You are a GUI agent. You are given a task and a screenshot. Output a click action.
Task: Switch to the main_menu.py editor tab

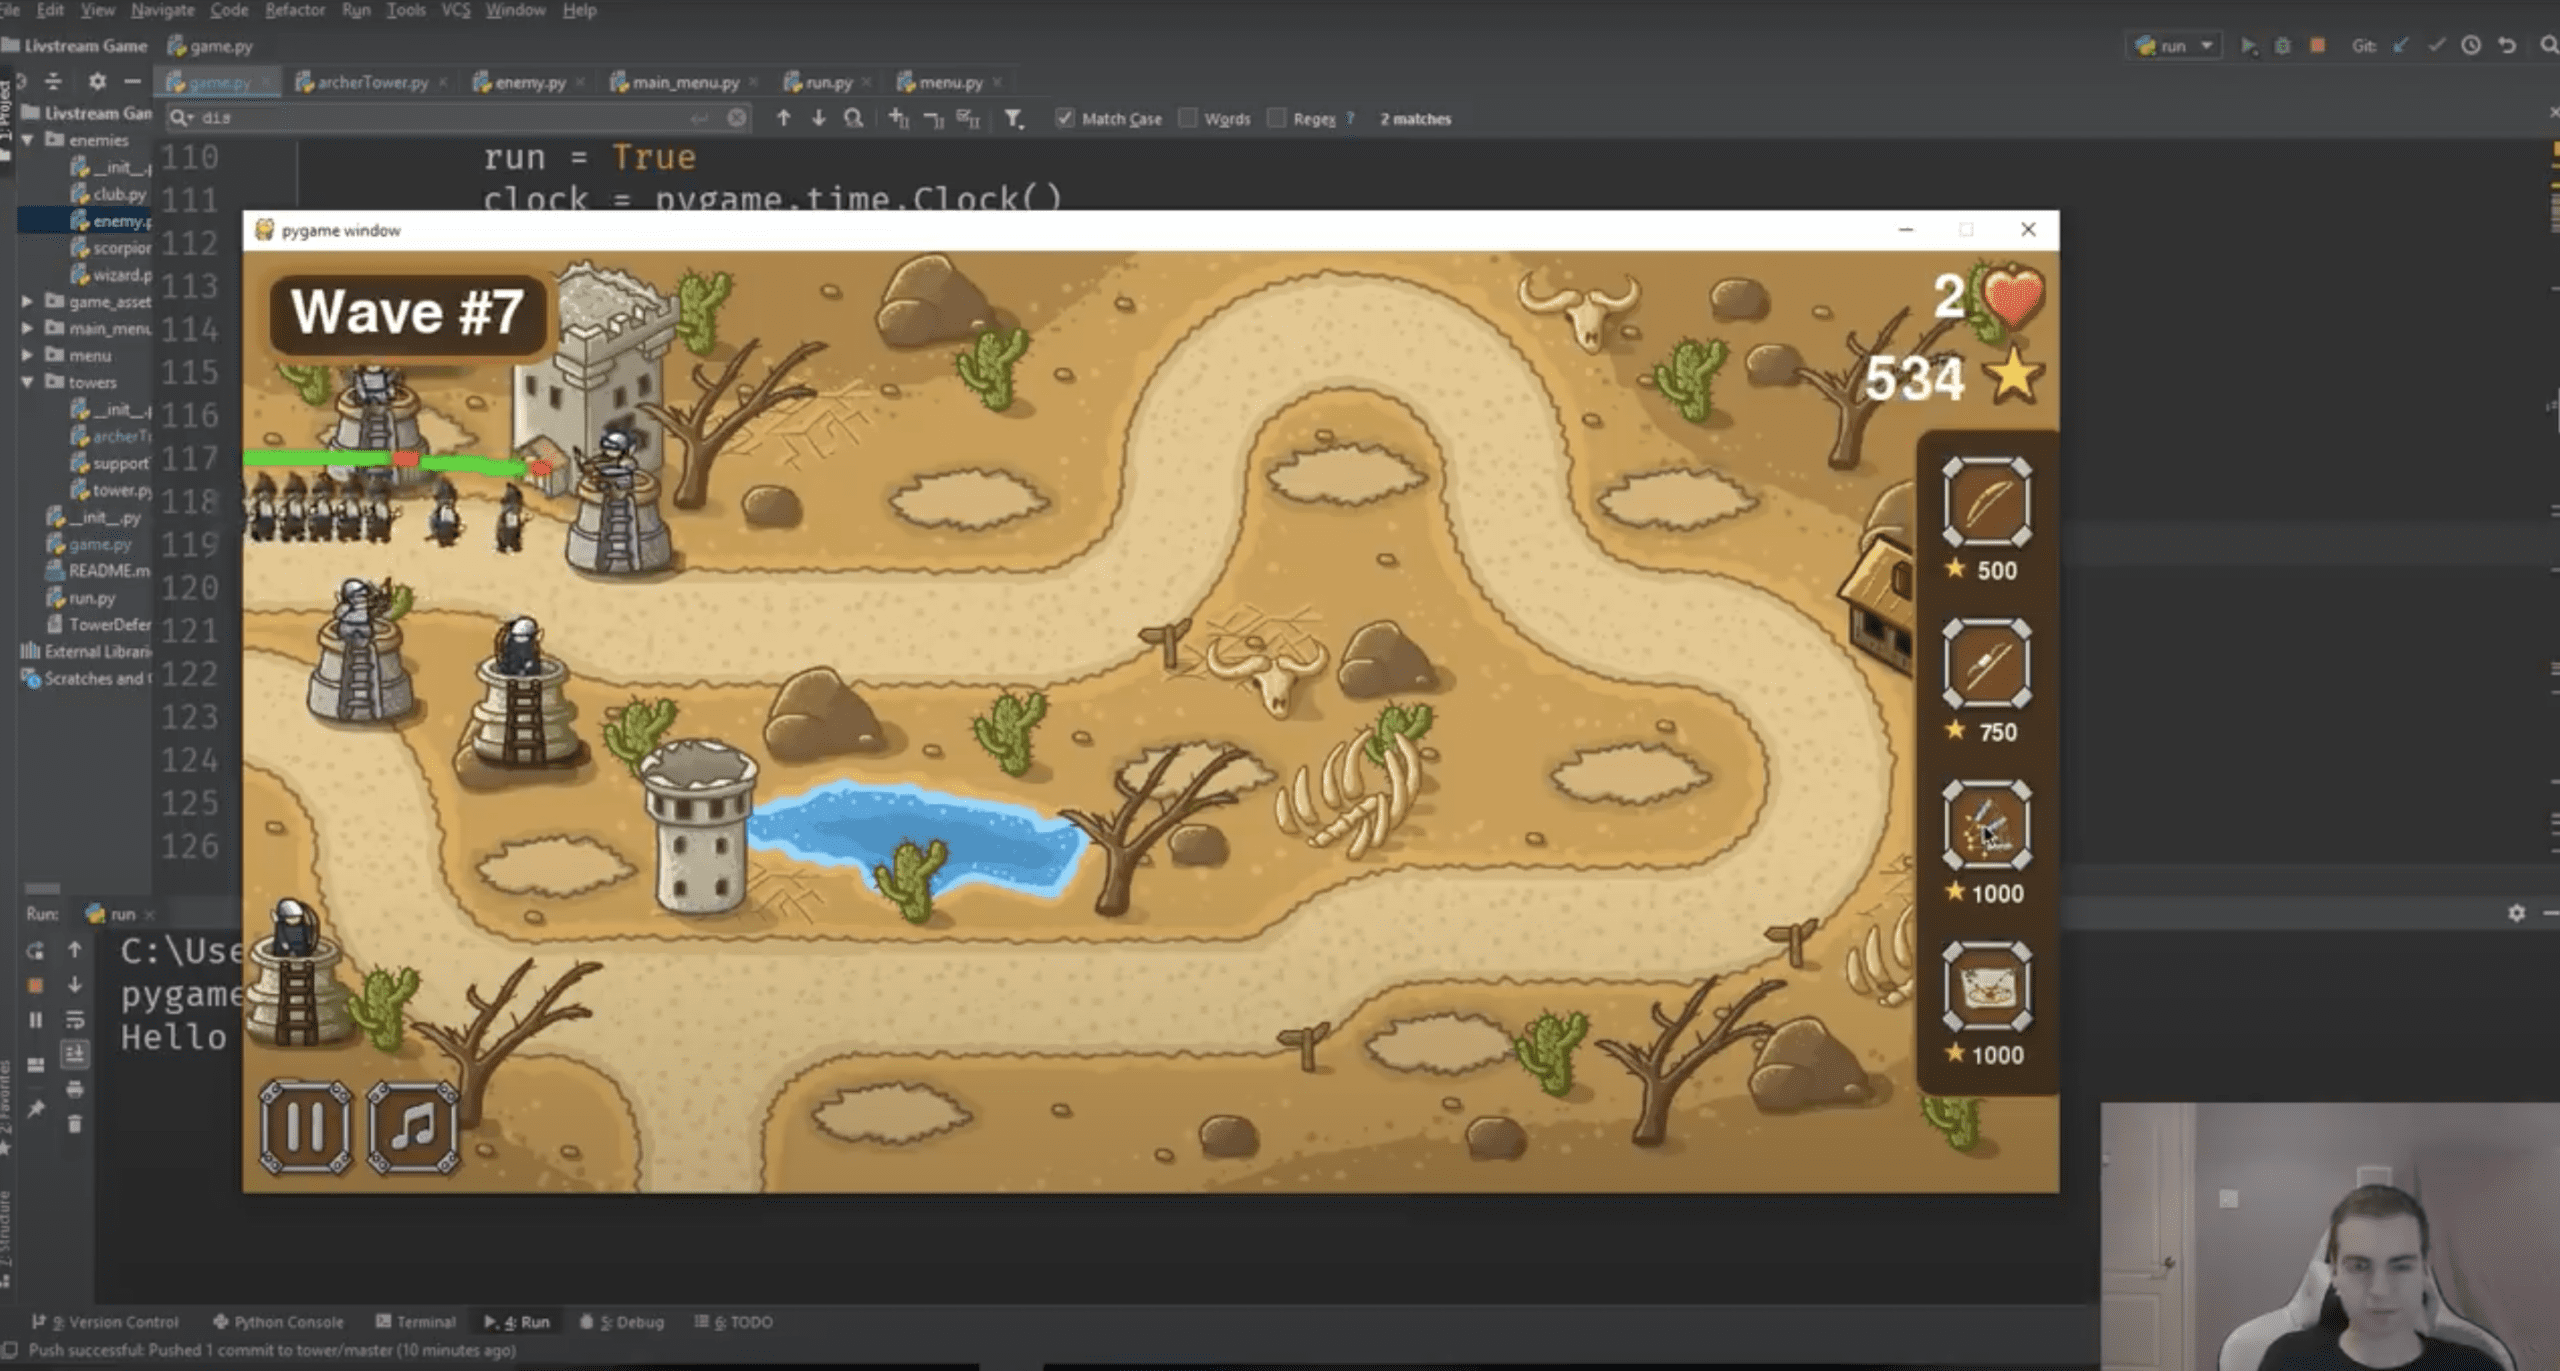click(x=684, y=82)
